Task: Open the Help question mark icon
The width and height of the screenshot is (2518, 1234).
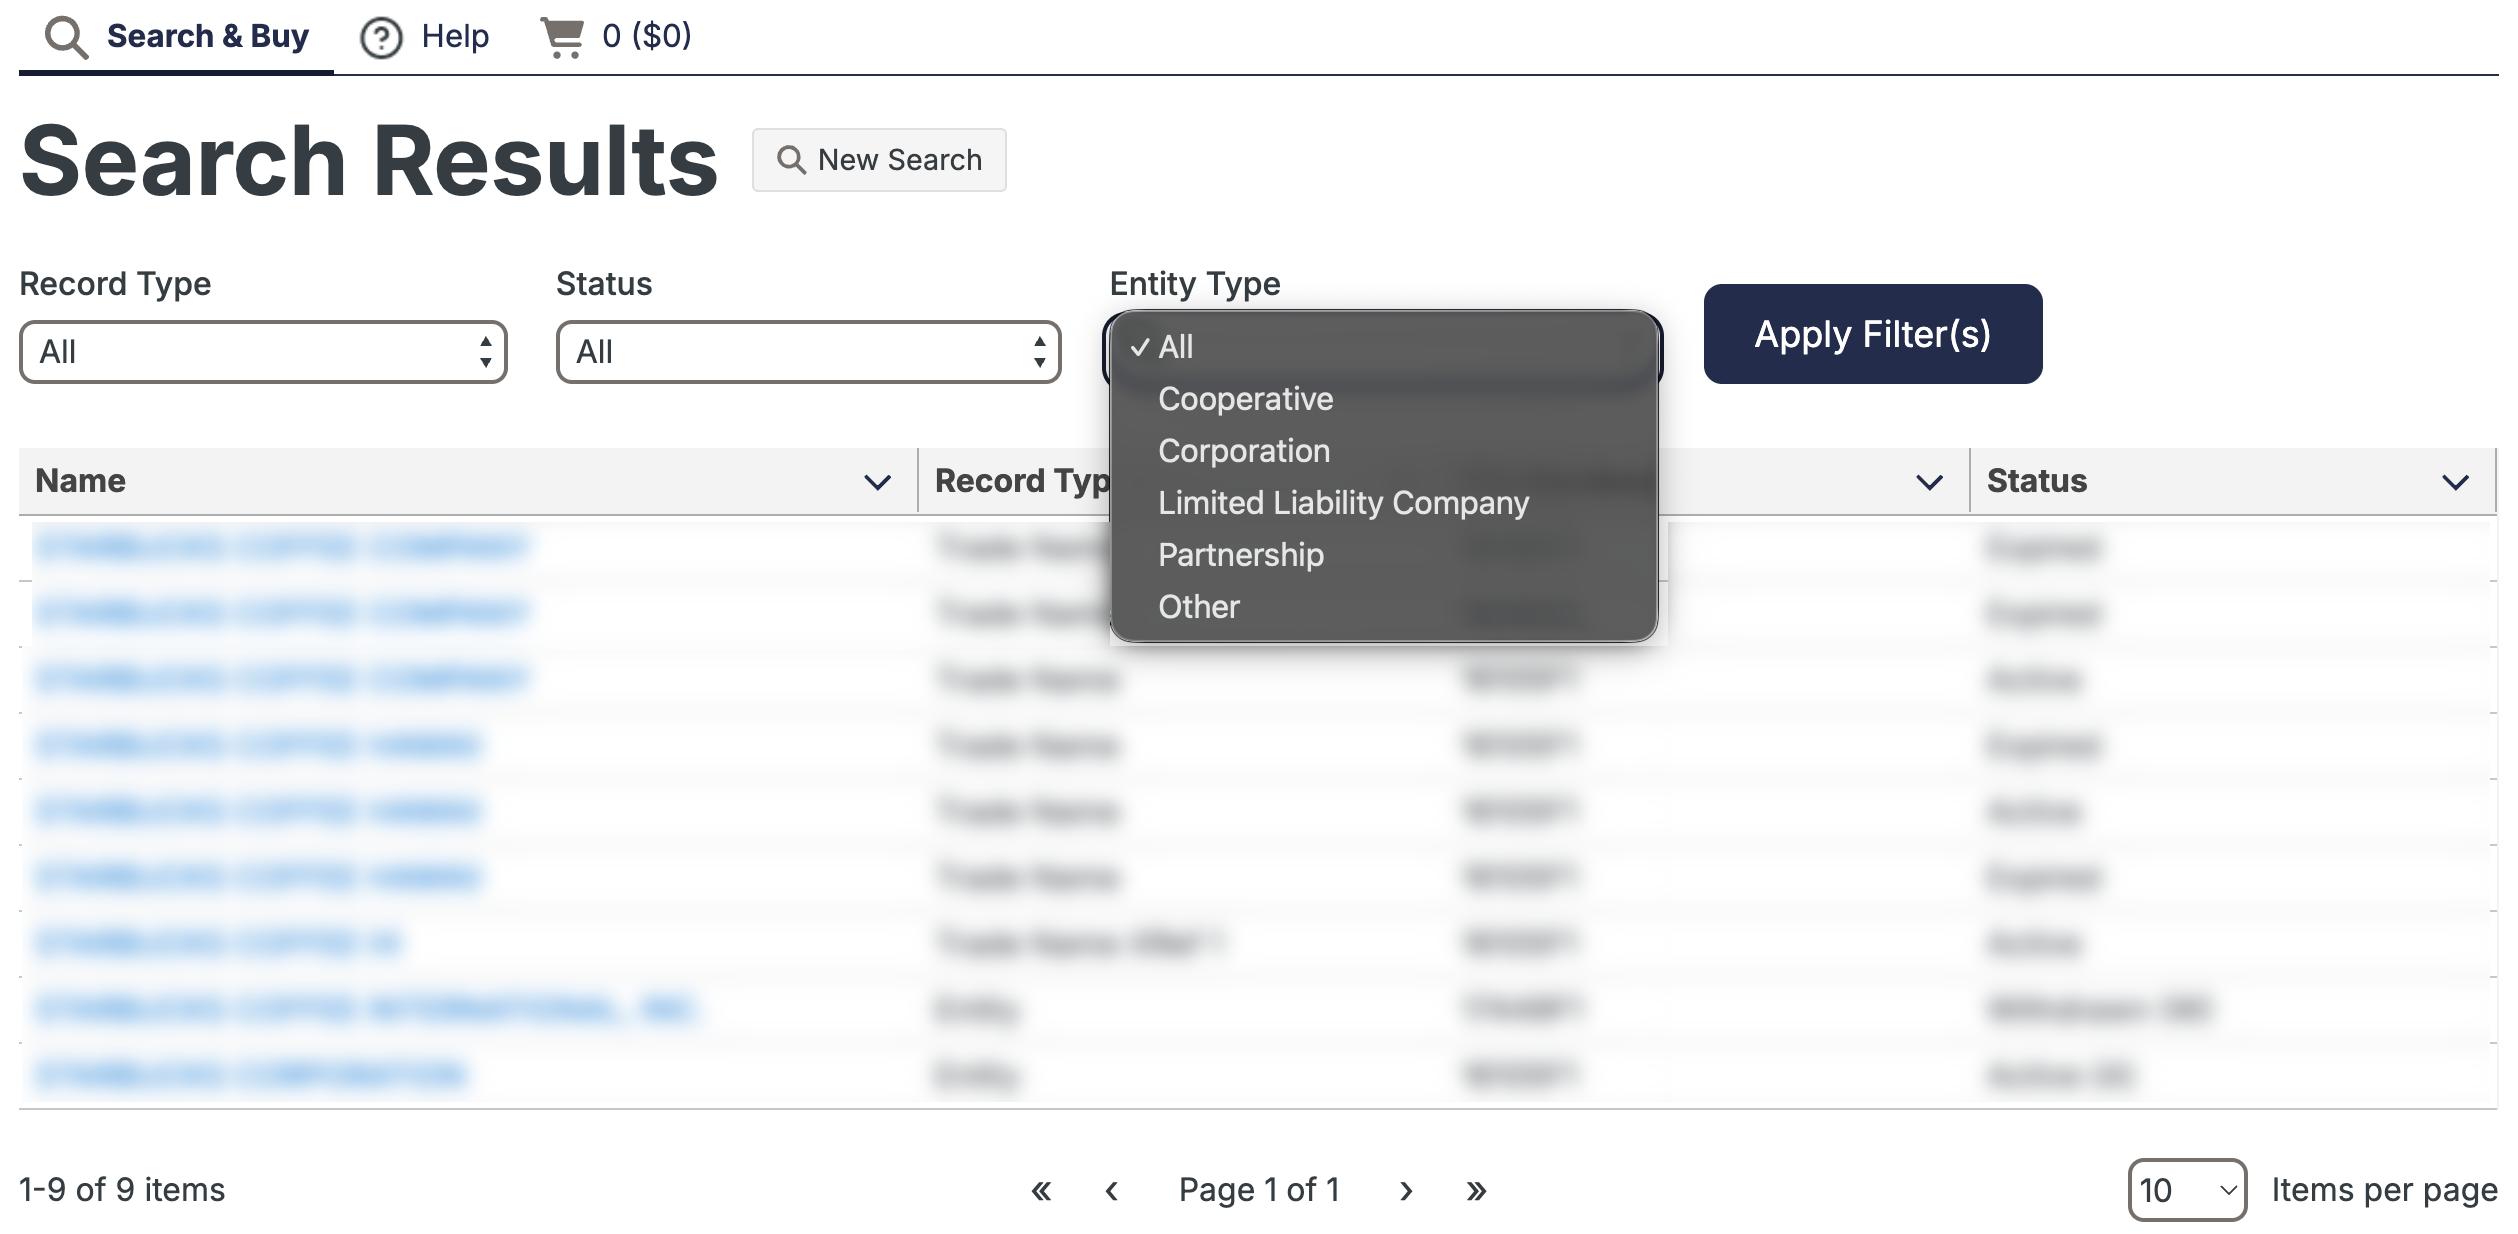Action: tap(381, 38)
